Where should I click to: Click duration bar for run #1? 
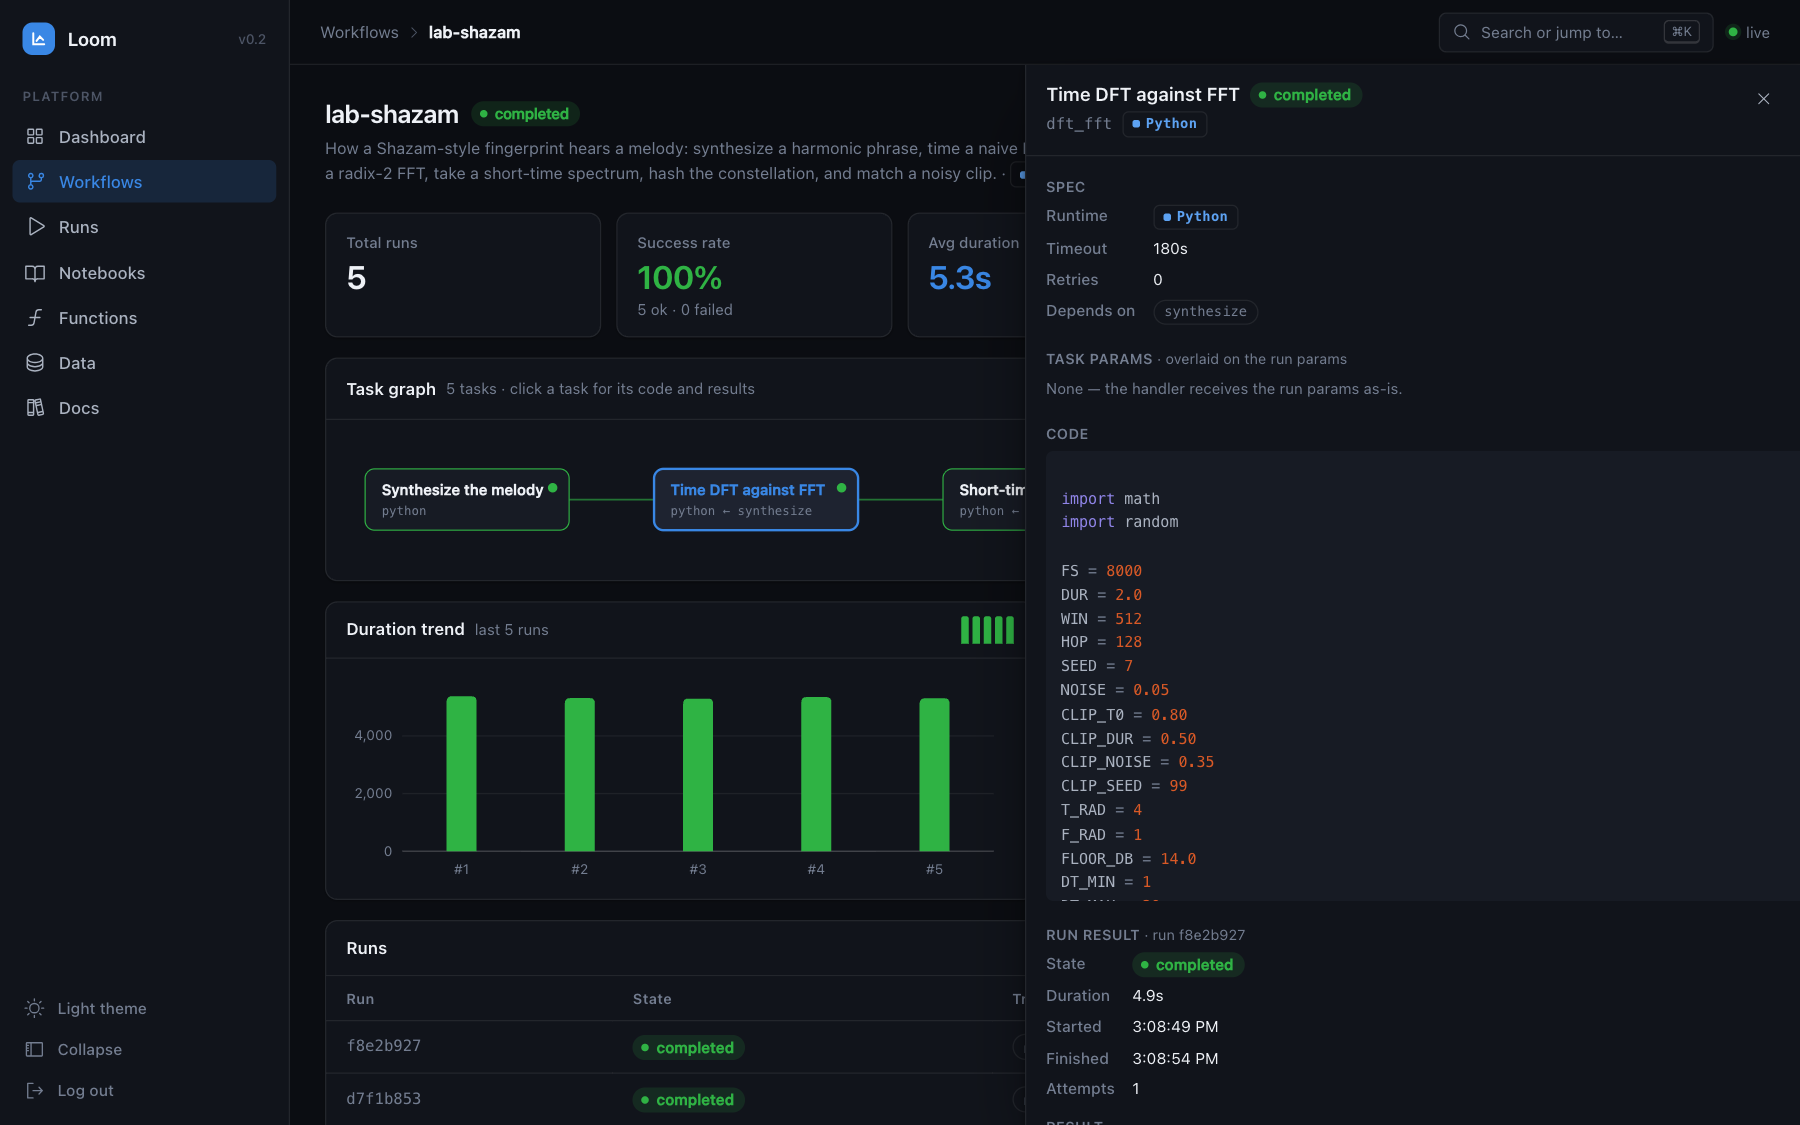[x=461, y=773]
